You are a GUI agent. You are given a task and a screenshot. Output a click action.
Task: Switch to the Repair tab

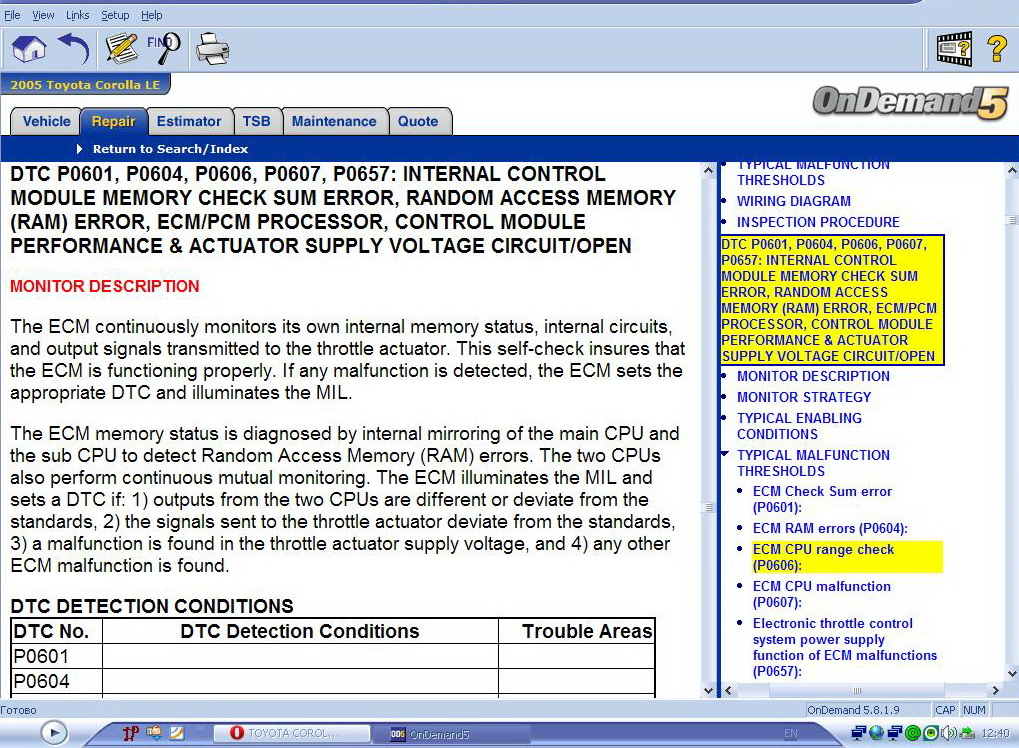113,122
